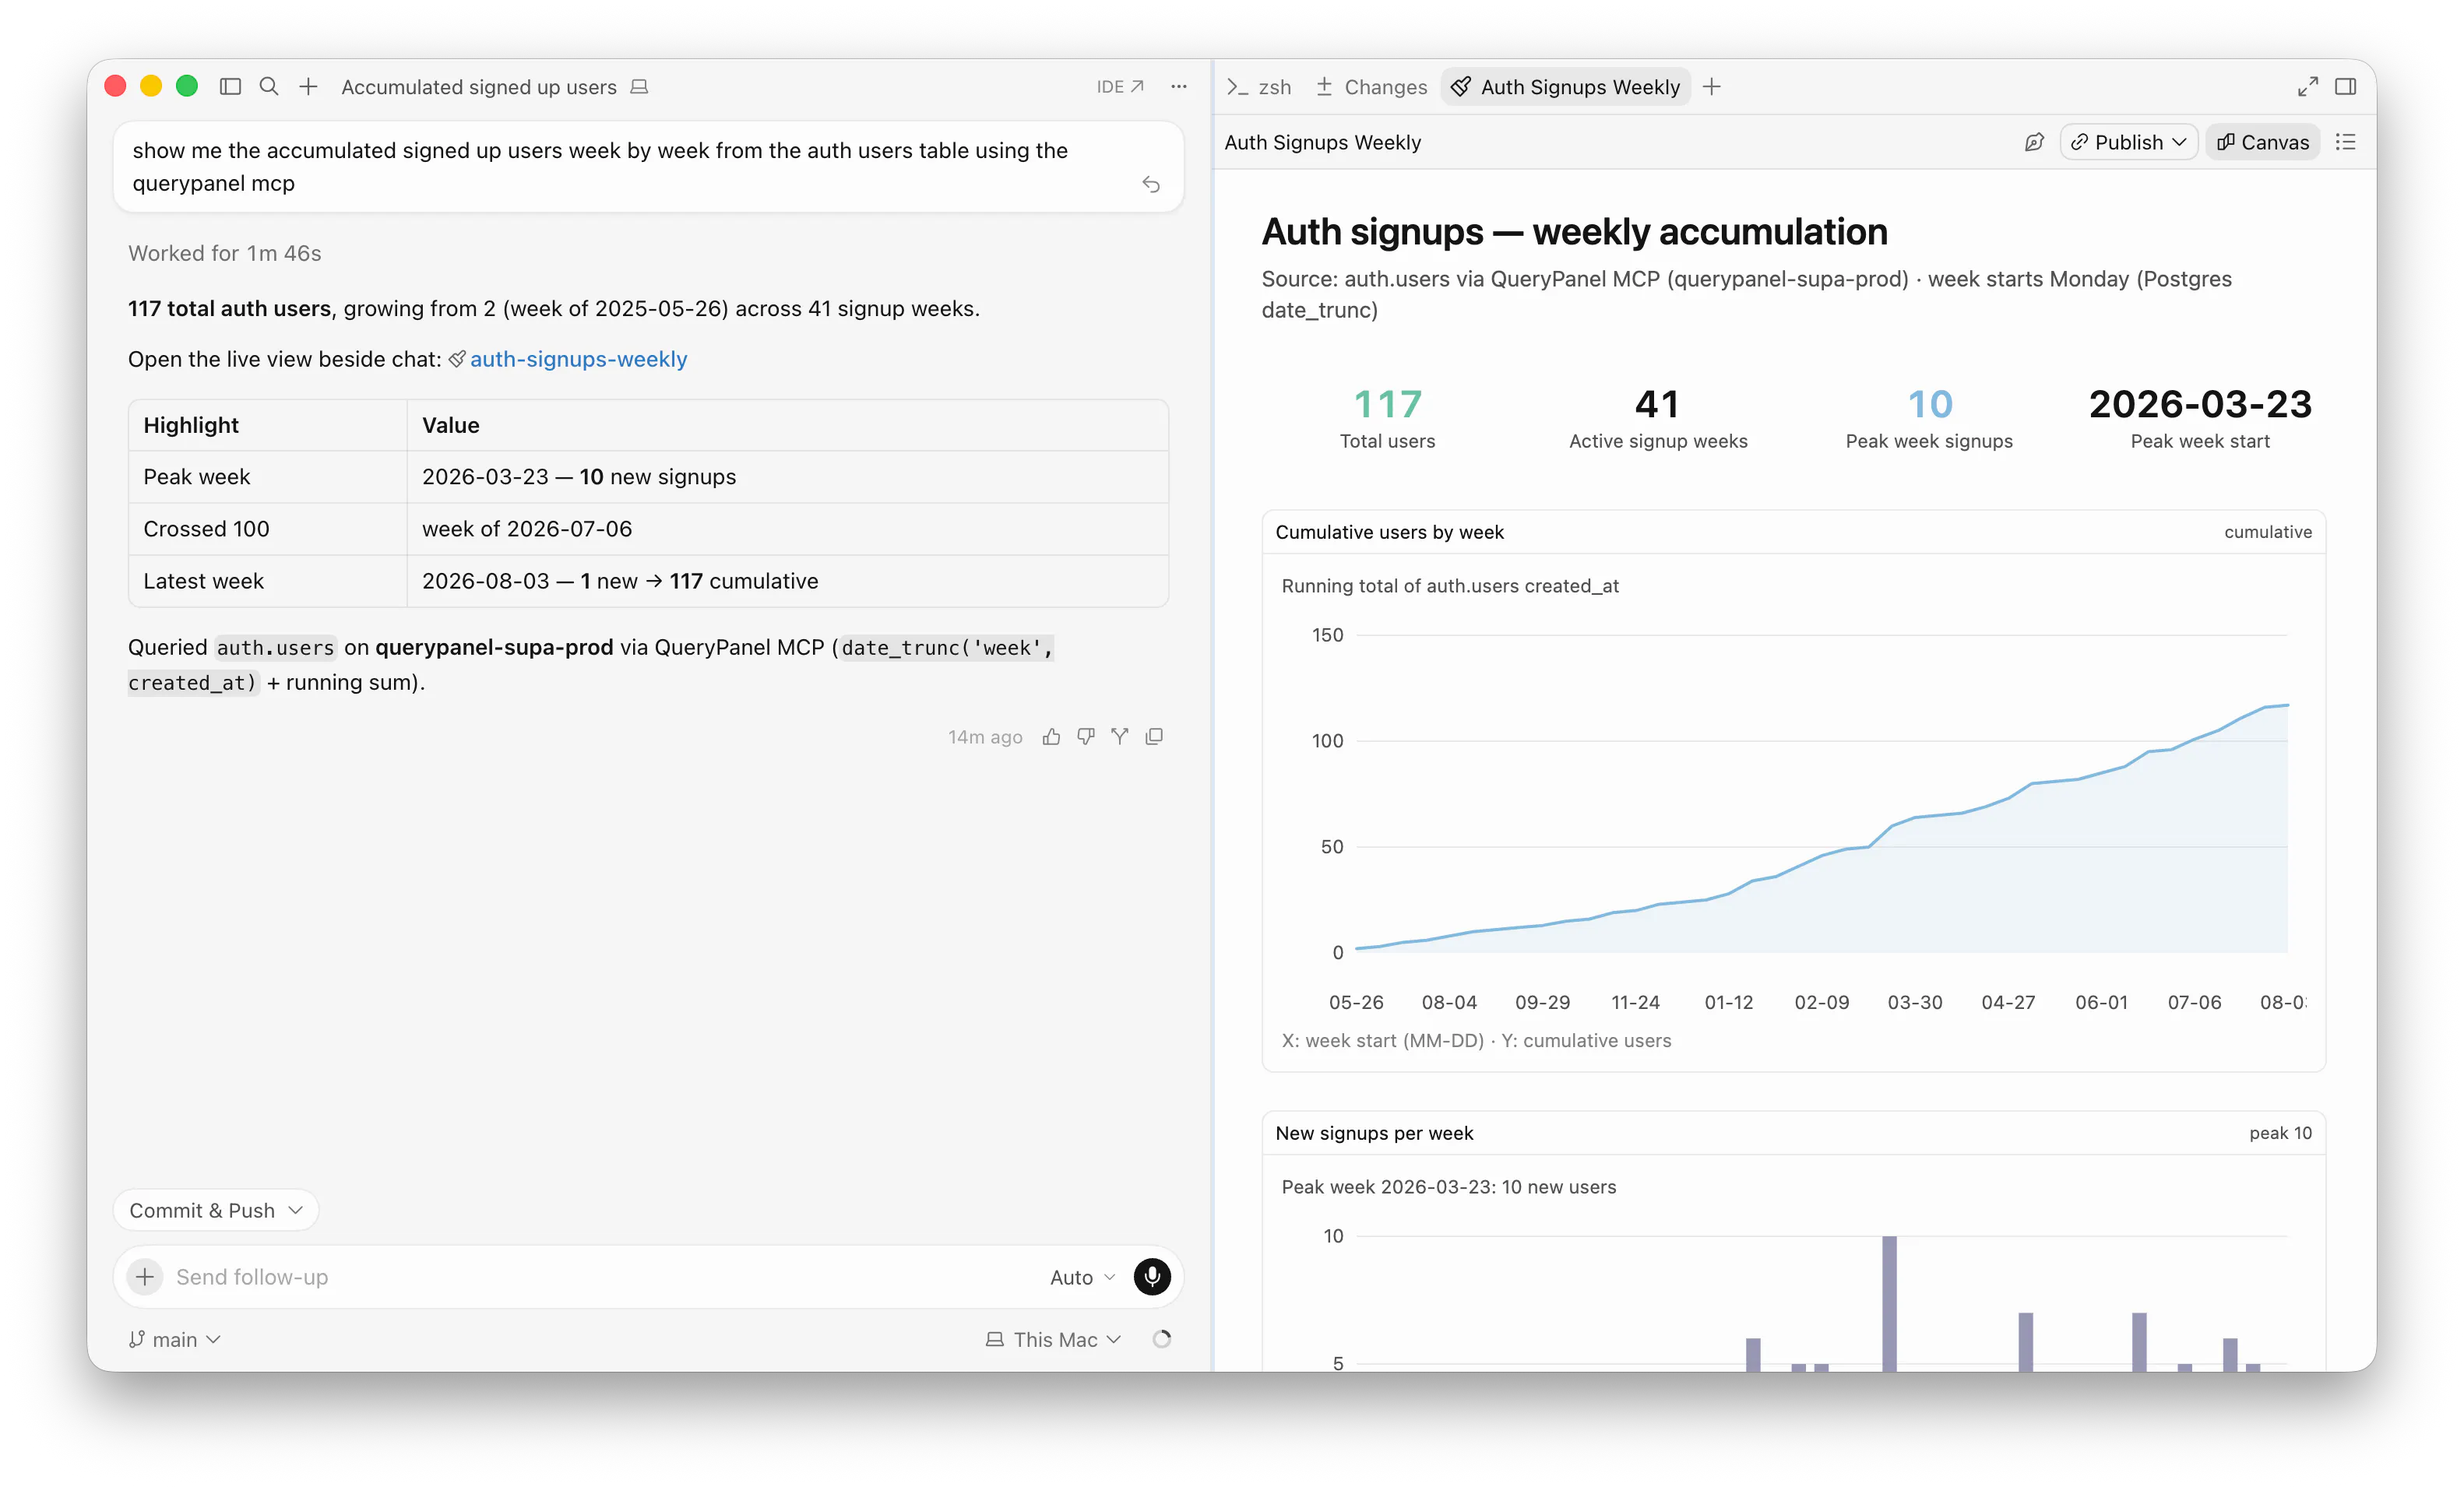2464x1487 pixels.
Task: Click the 03-30 x-axis label
Action: [x=1914, y=1002]
